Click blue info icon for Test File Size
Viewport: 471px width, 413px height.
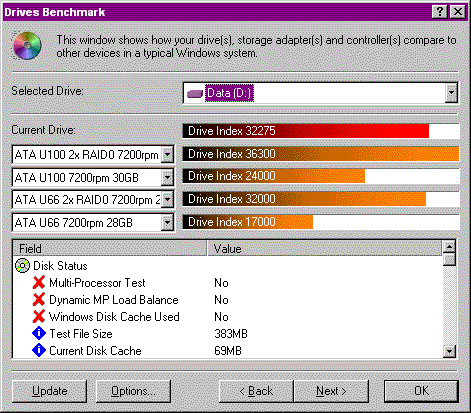click(x=39, y=333)
